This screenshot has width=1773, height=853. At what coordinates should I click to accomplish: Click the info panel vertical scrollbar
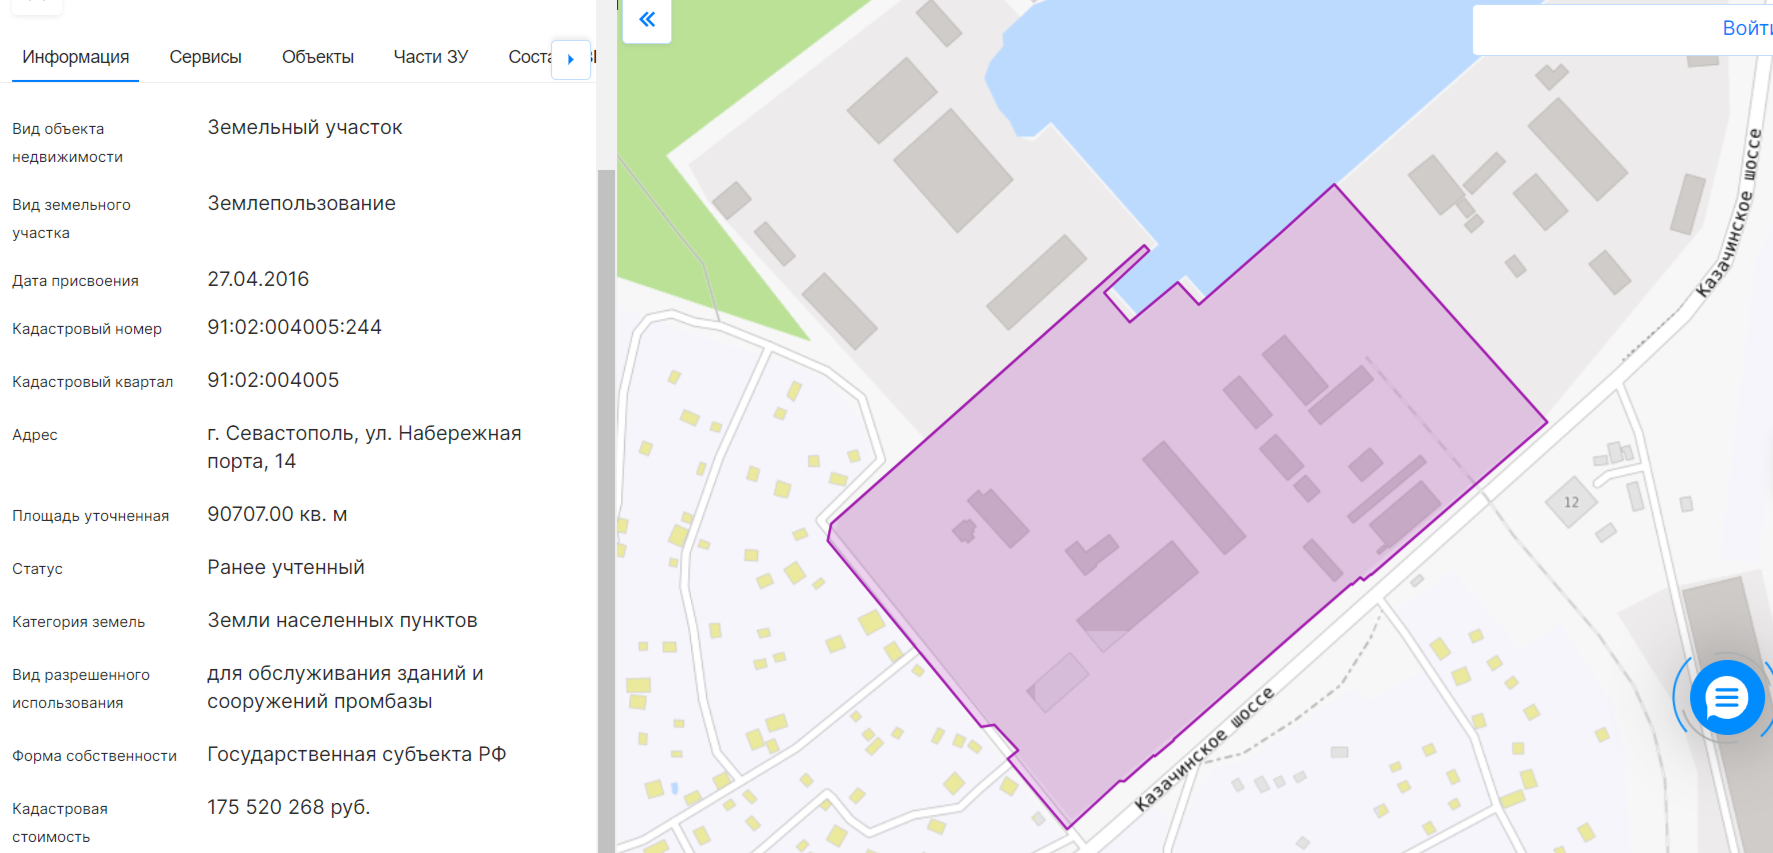(606, 500)
